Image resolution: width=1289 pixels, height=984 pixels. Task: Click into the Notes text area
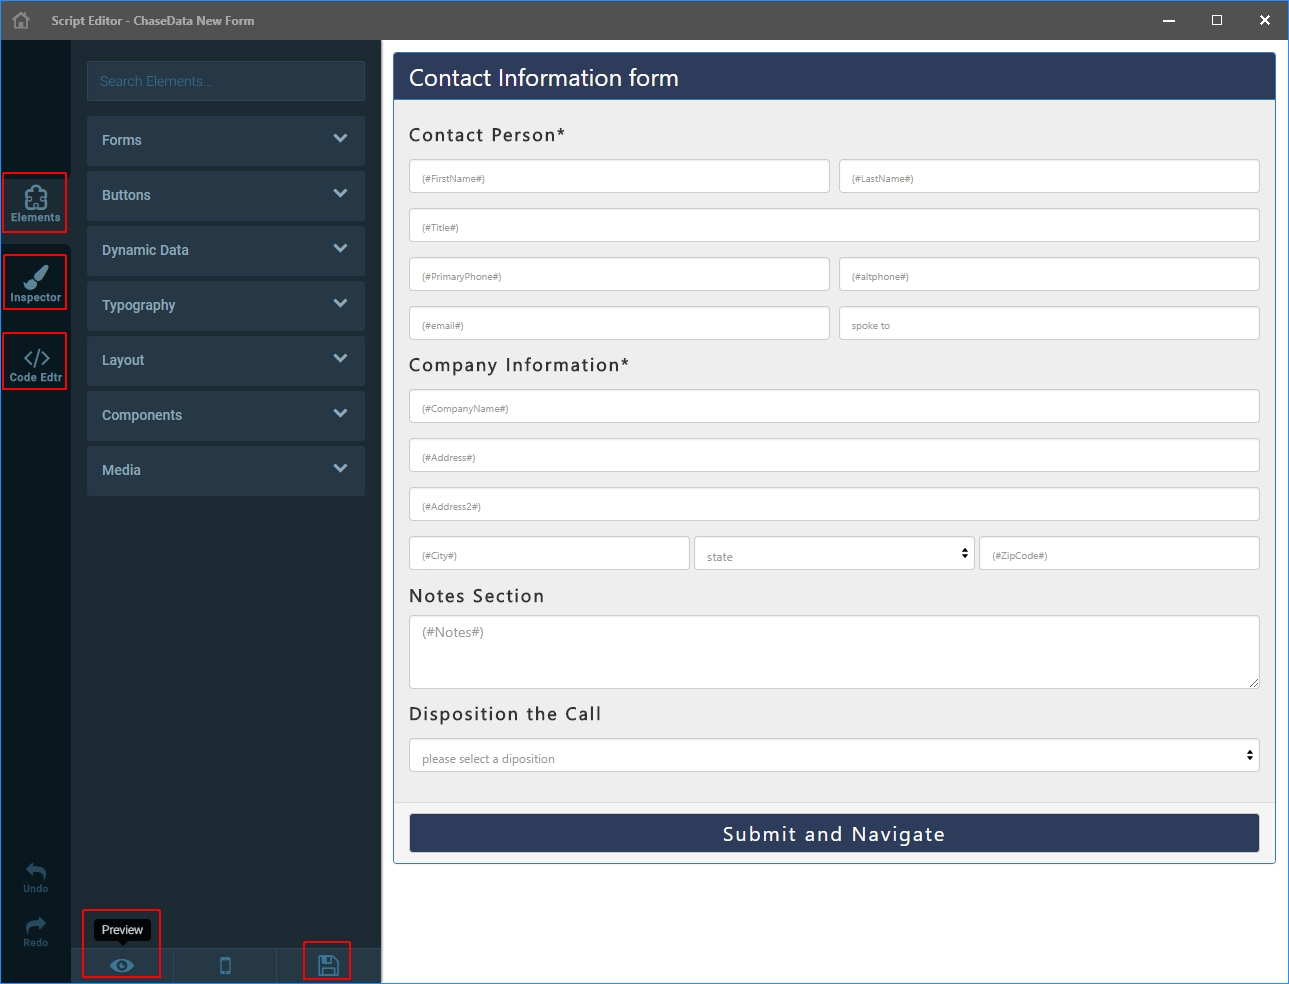coord(834,650)
